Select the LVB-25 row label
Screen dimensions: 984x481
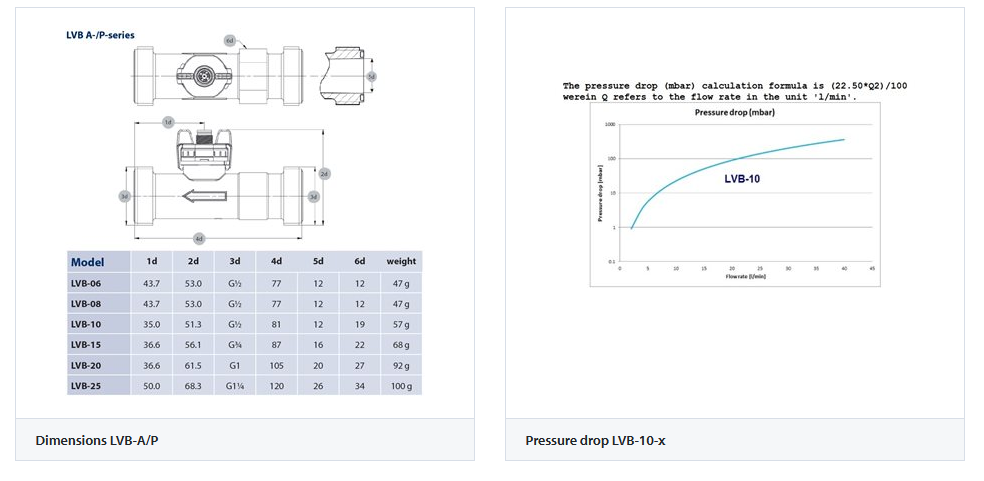pos(84,385)
